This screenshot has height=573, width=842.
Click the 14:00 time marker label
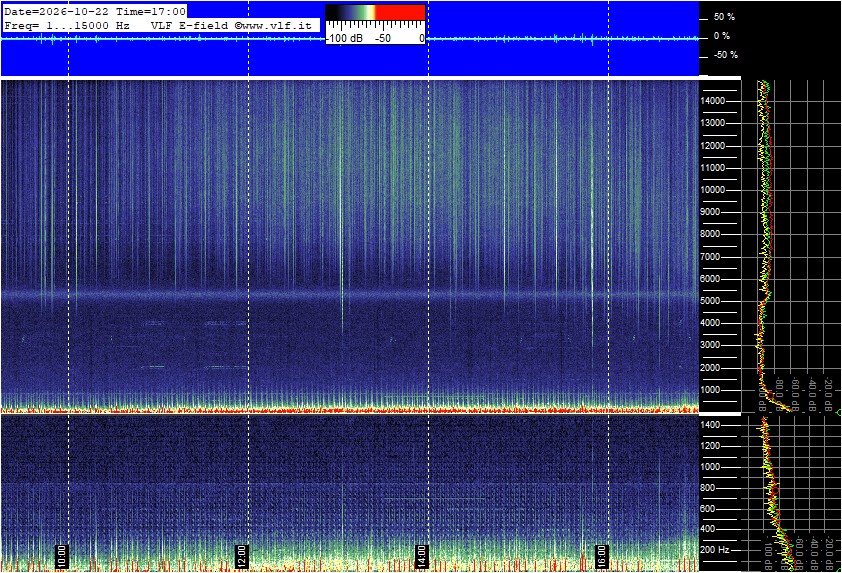(x=422, y=556)
